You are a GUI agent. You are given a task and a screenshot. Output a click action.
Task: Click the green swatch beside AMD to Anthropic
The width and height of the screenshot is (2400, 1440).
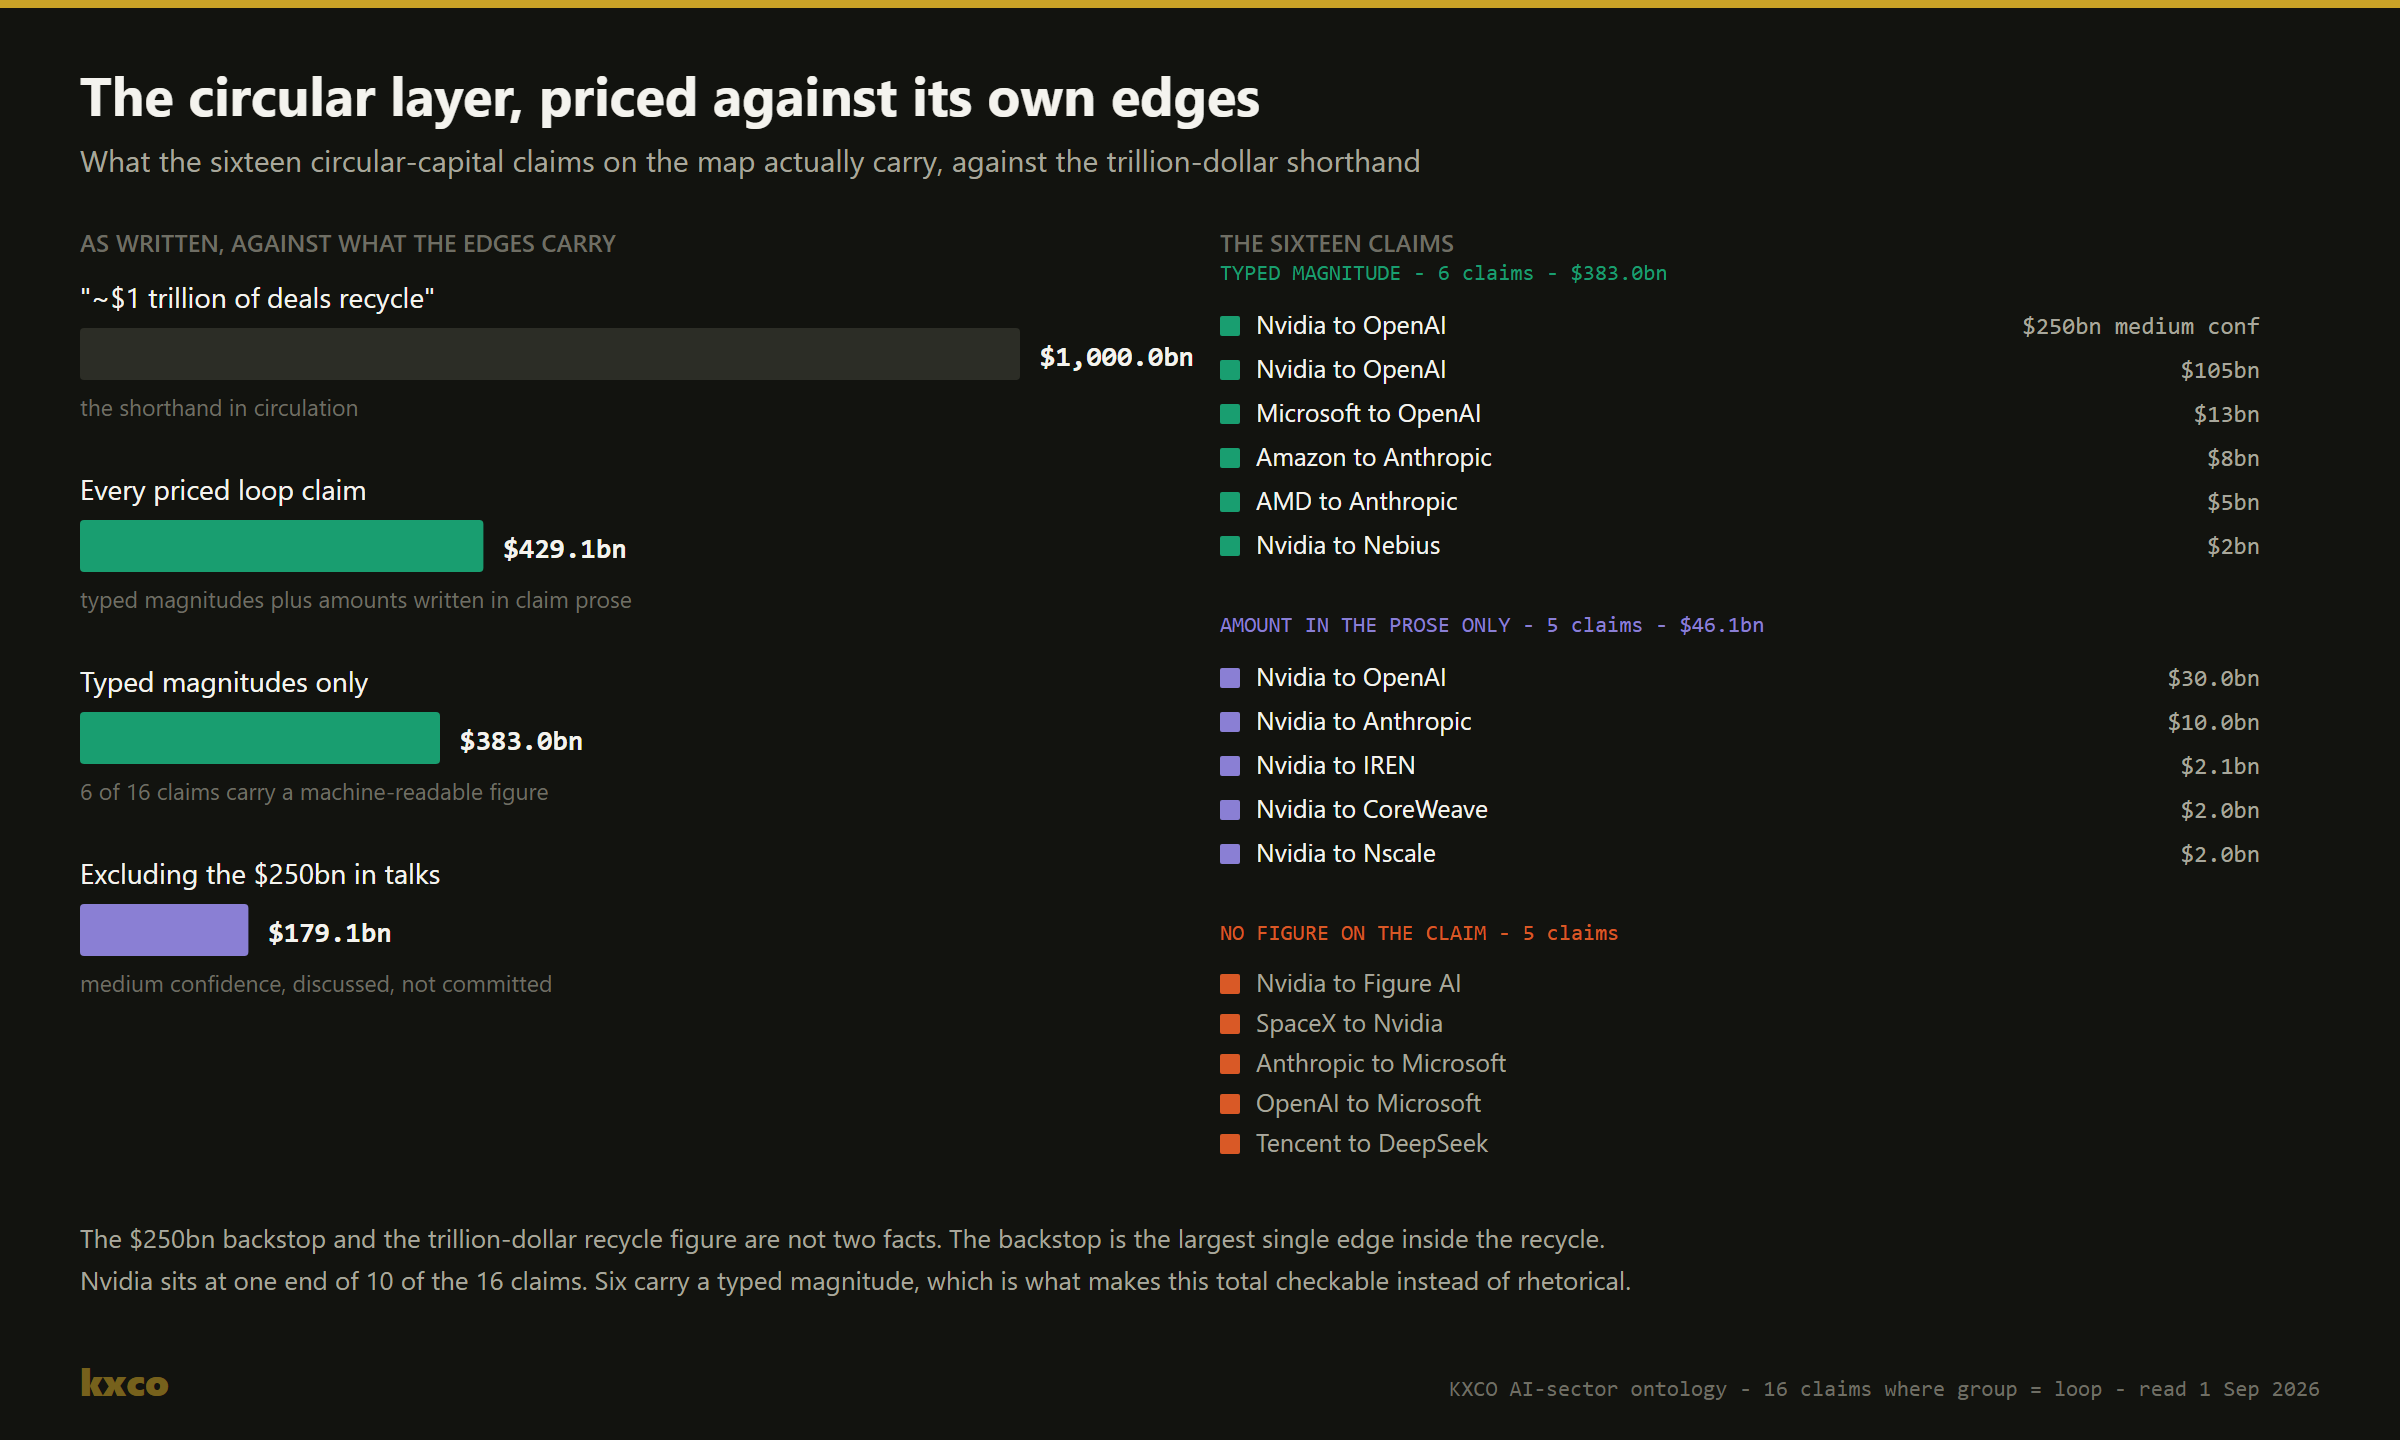click(x=1230, y=502)
